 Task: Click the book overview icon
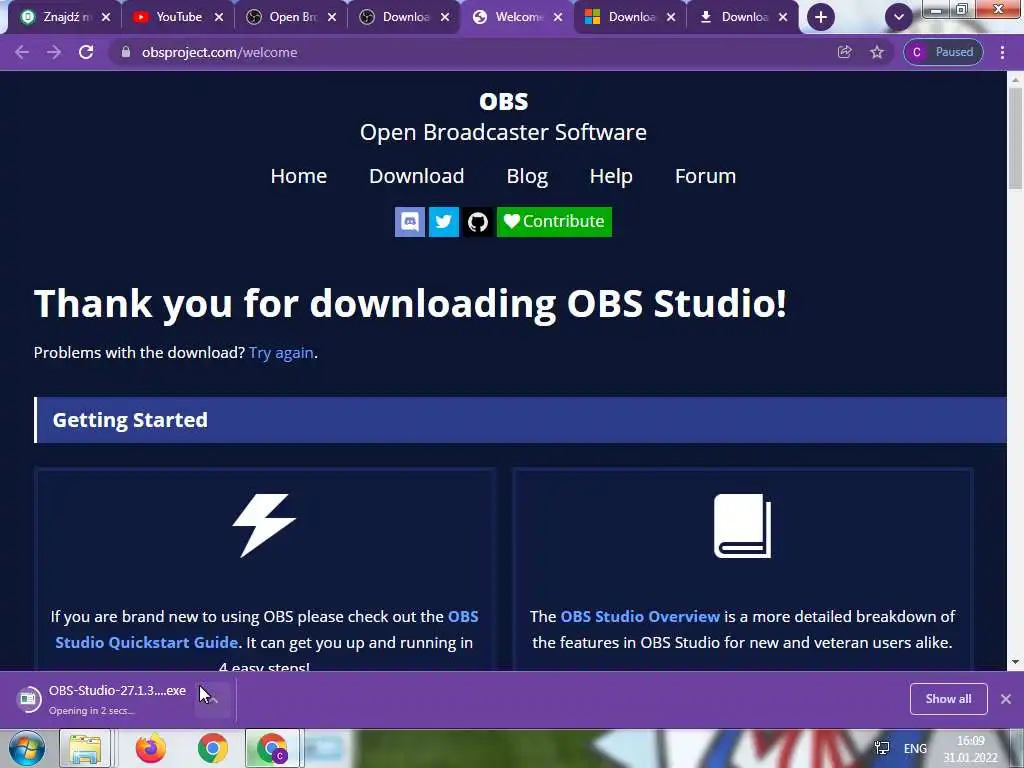[743, 526]
